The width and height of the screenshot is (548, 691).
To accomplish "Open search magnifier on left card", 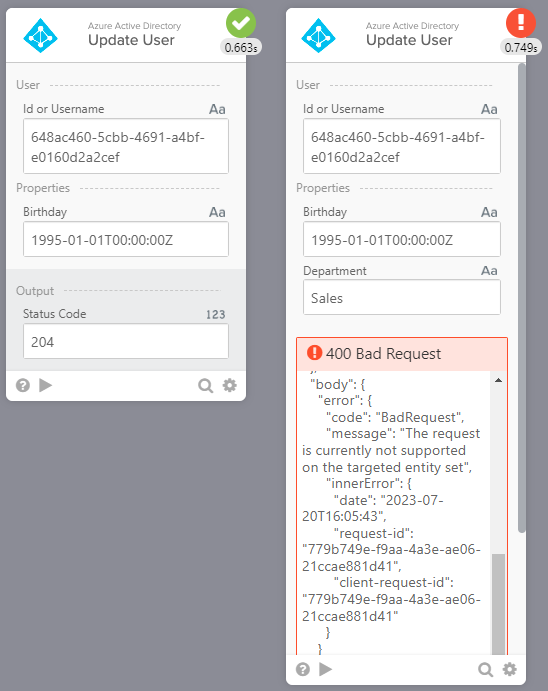I will (x=205, y=386).
